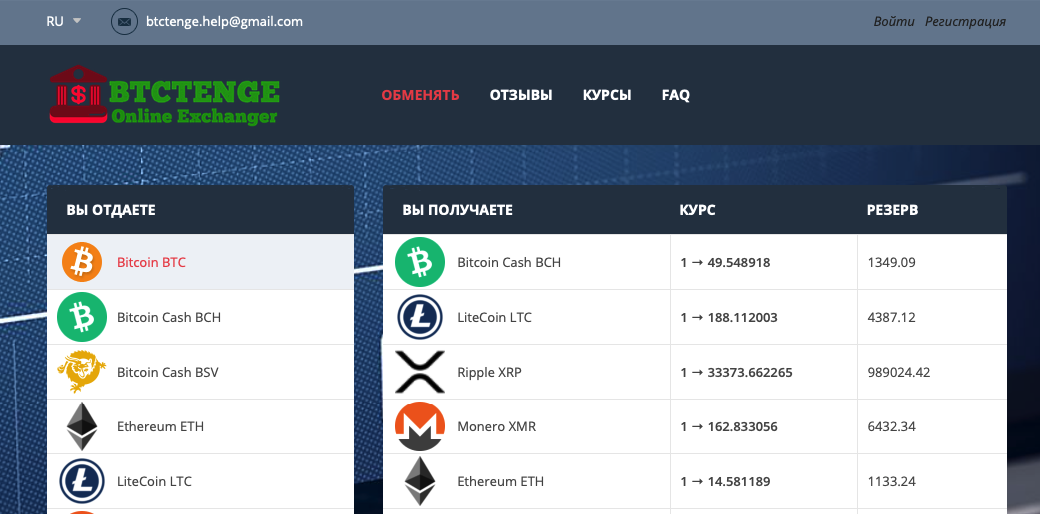Open the FAQ menu item

point(676,95)
